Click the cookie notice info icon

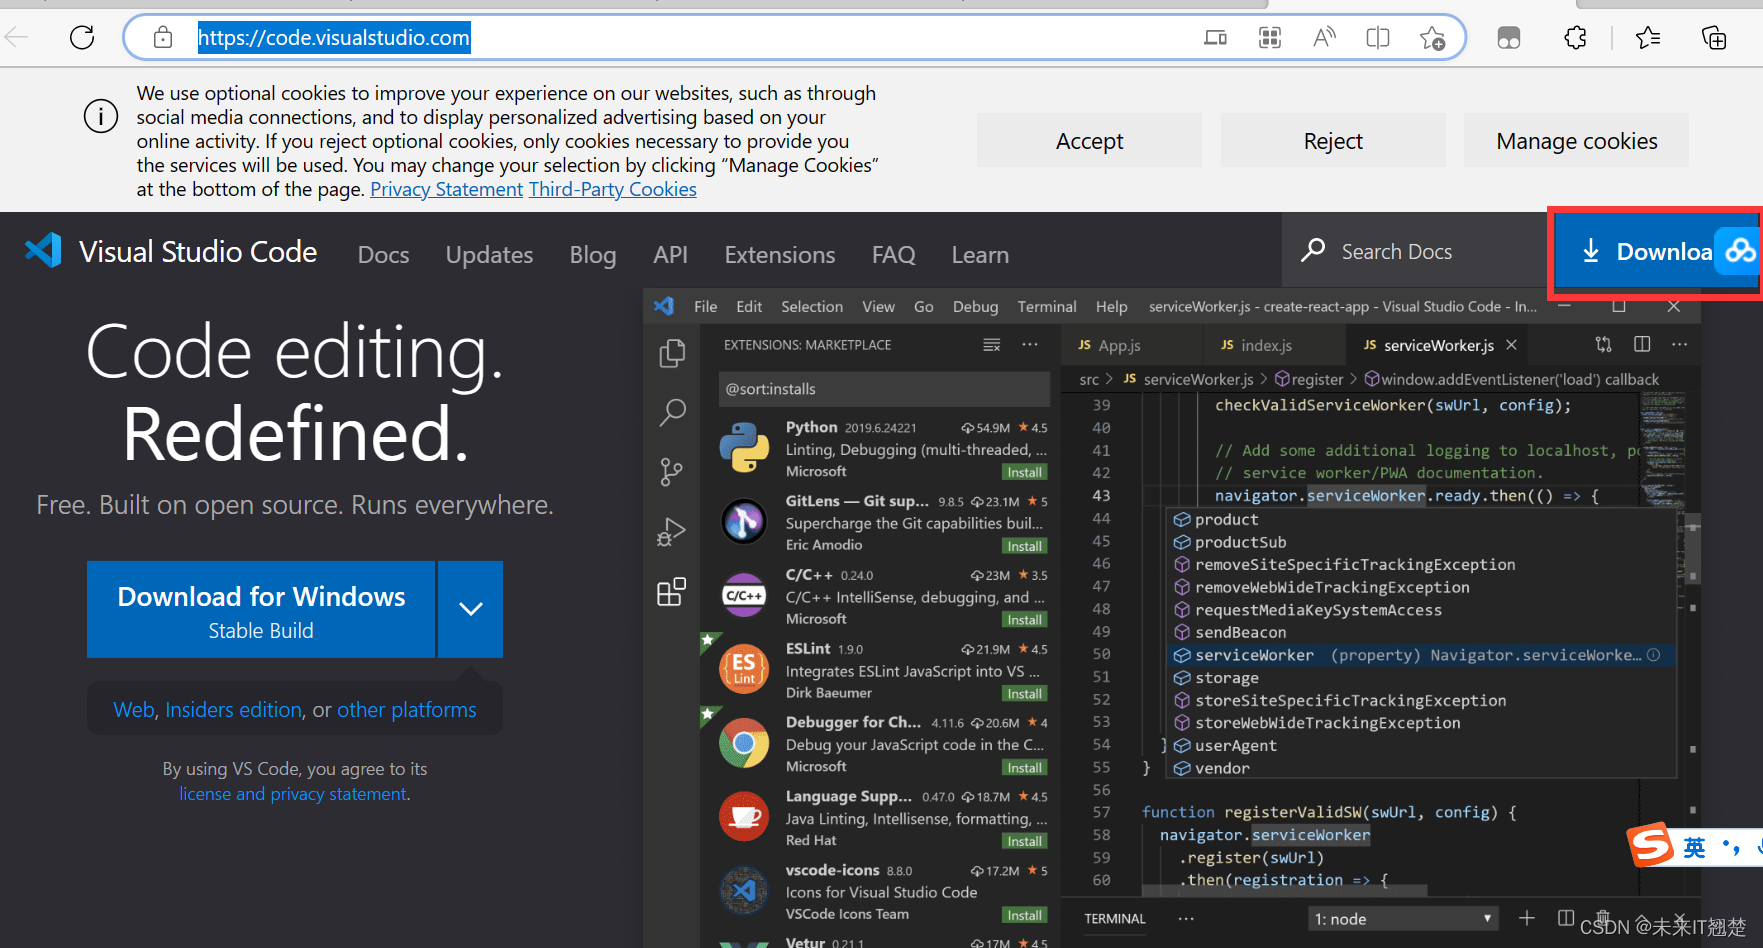pos(100,116)
